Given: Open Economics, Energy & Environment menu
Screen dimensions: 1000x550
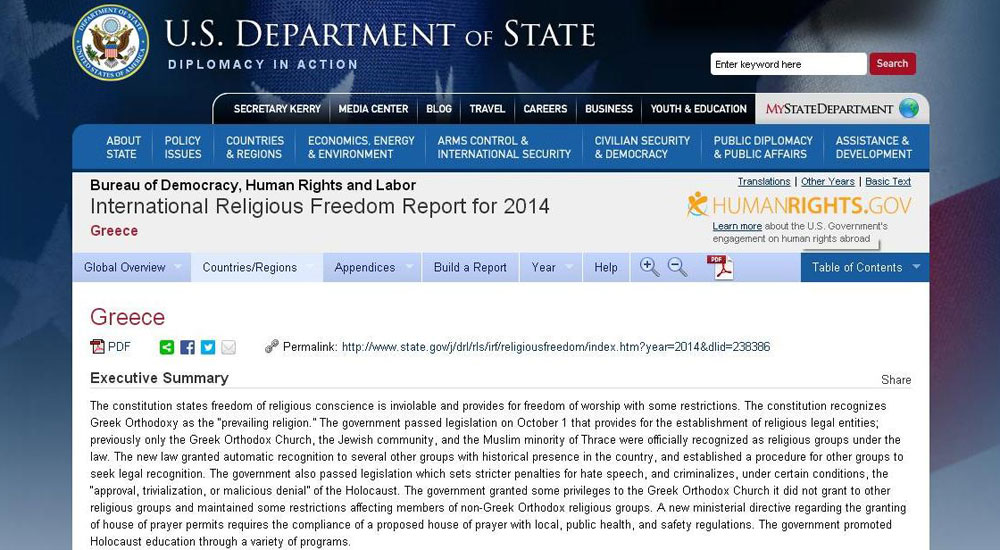Looking at the screenshot, I should 361,147.
